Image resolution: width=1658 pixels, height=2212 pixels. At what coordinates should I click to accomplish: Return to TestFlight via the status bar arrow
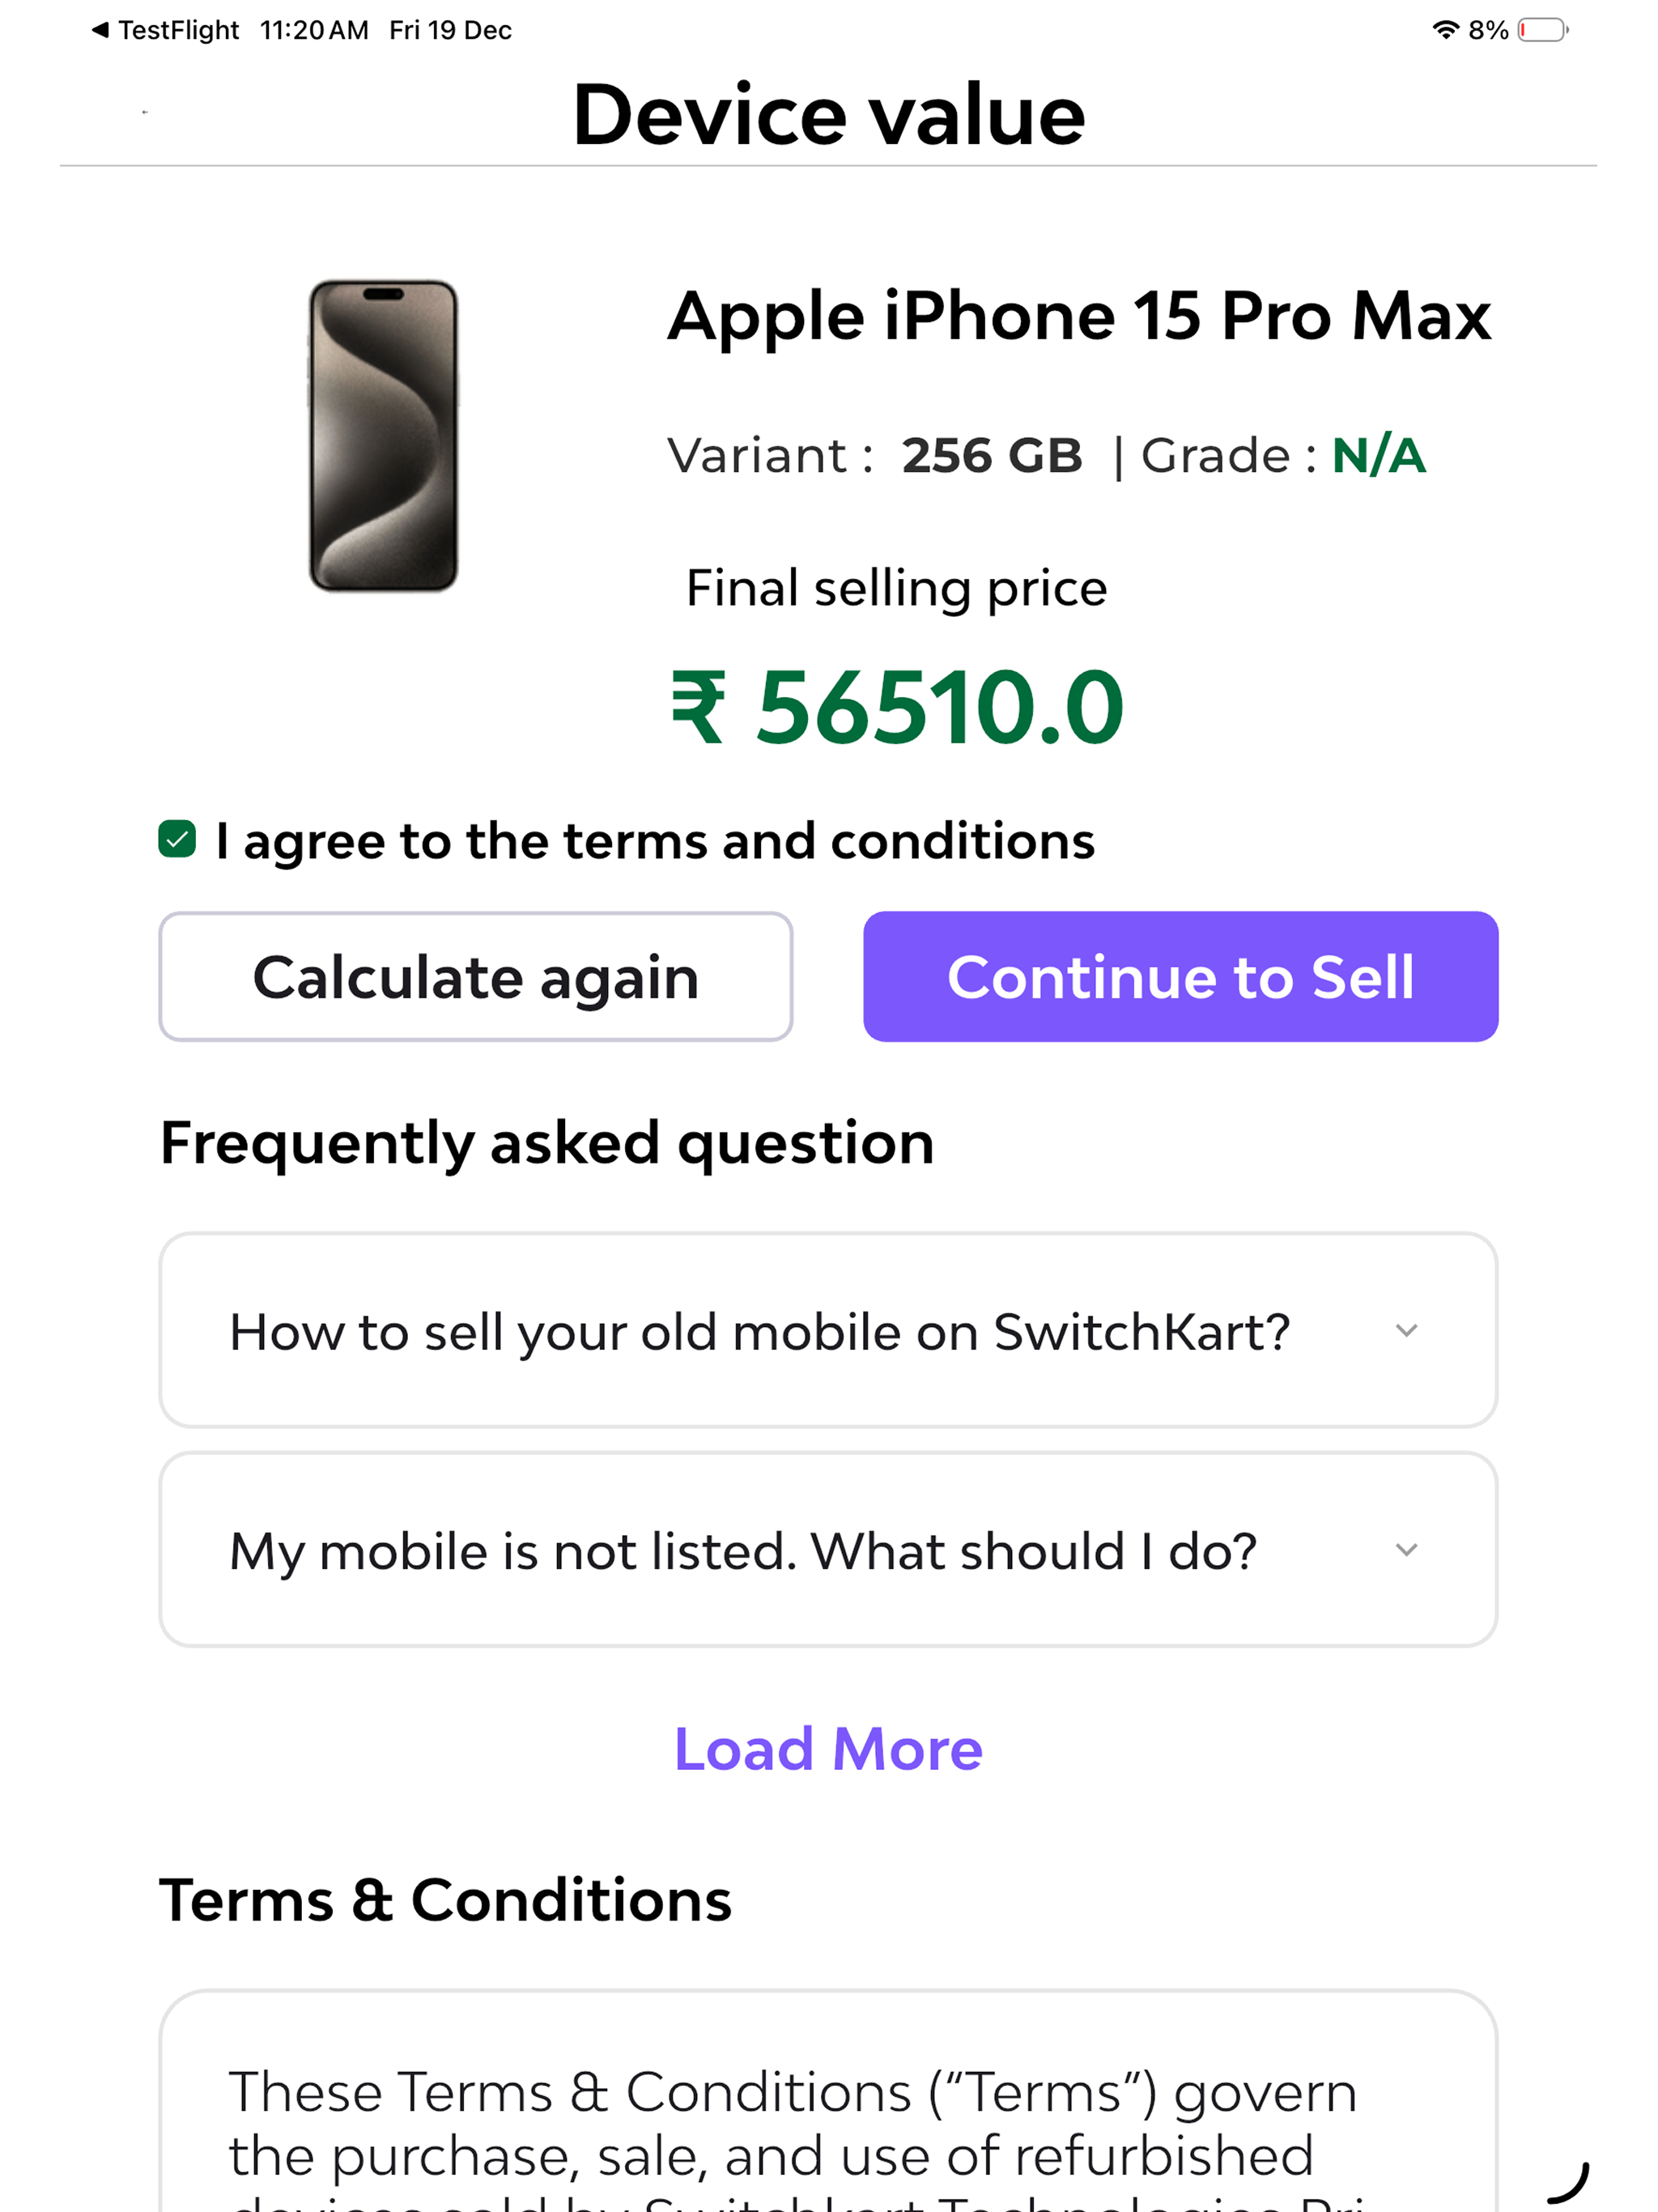(x=100, y=30)
